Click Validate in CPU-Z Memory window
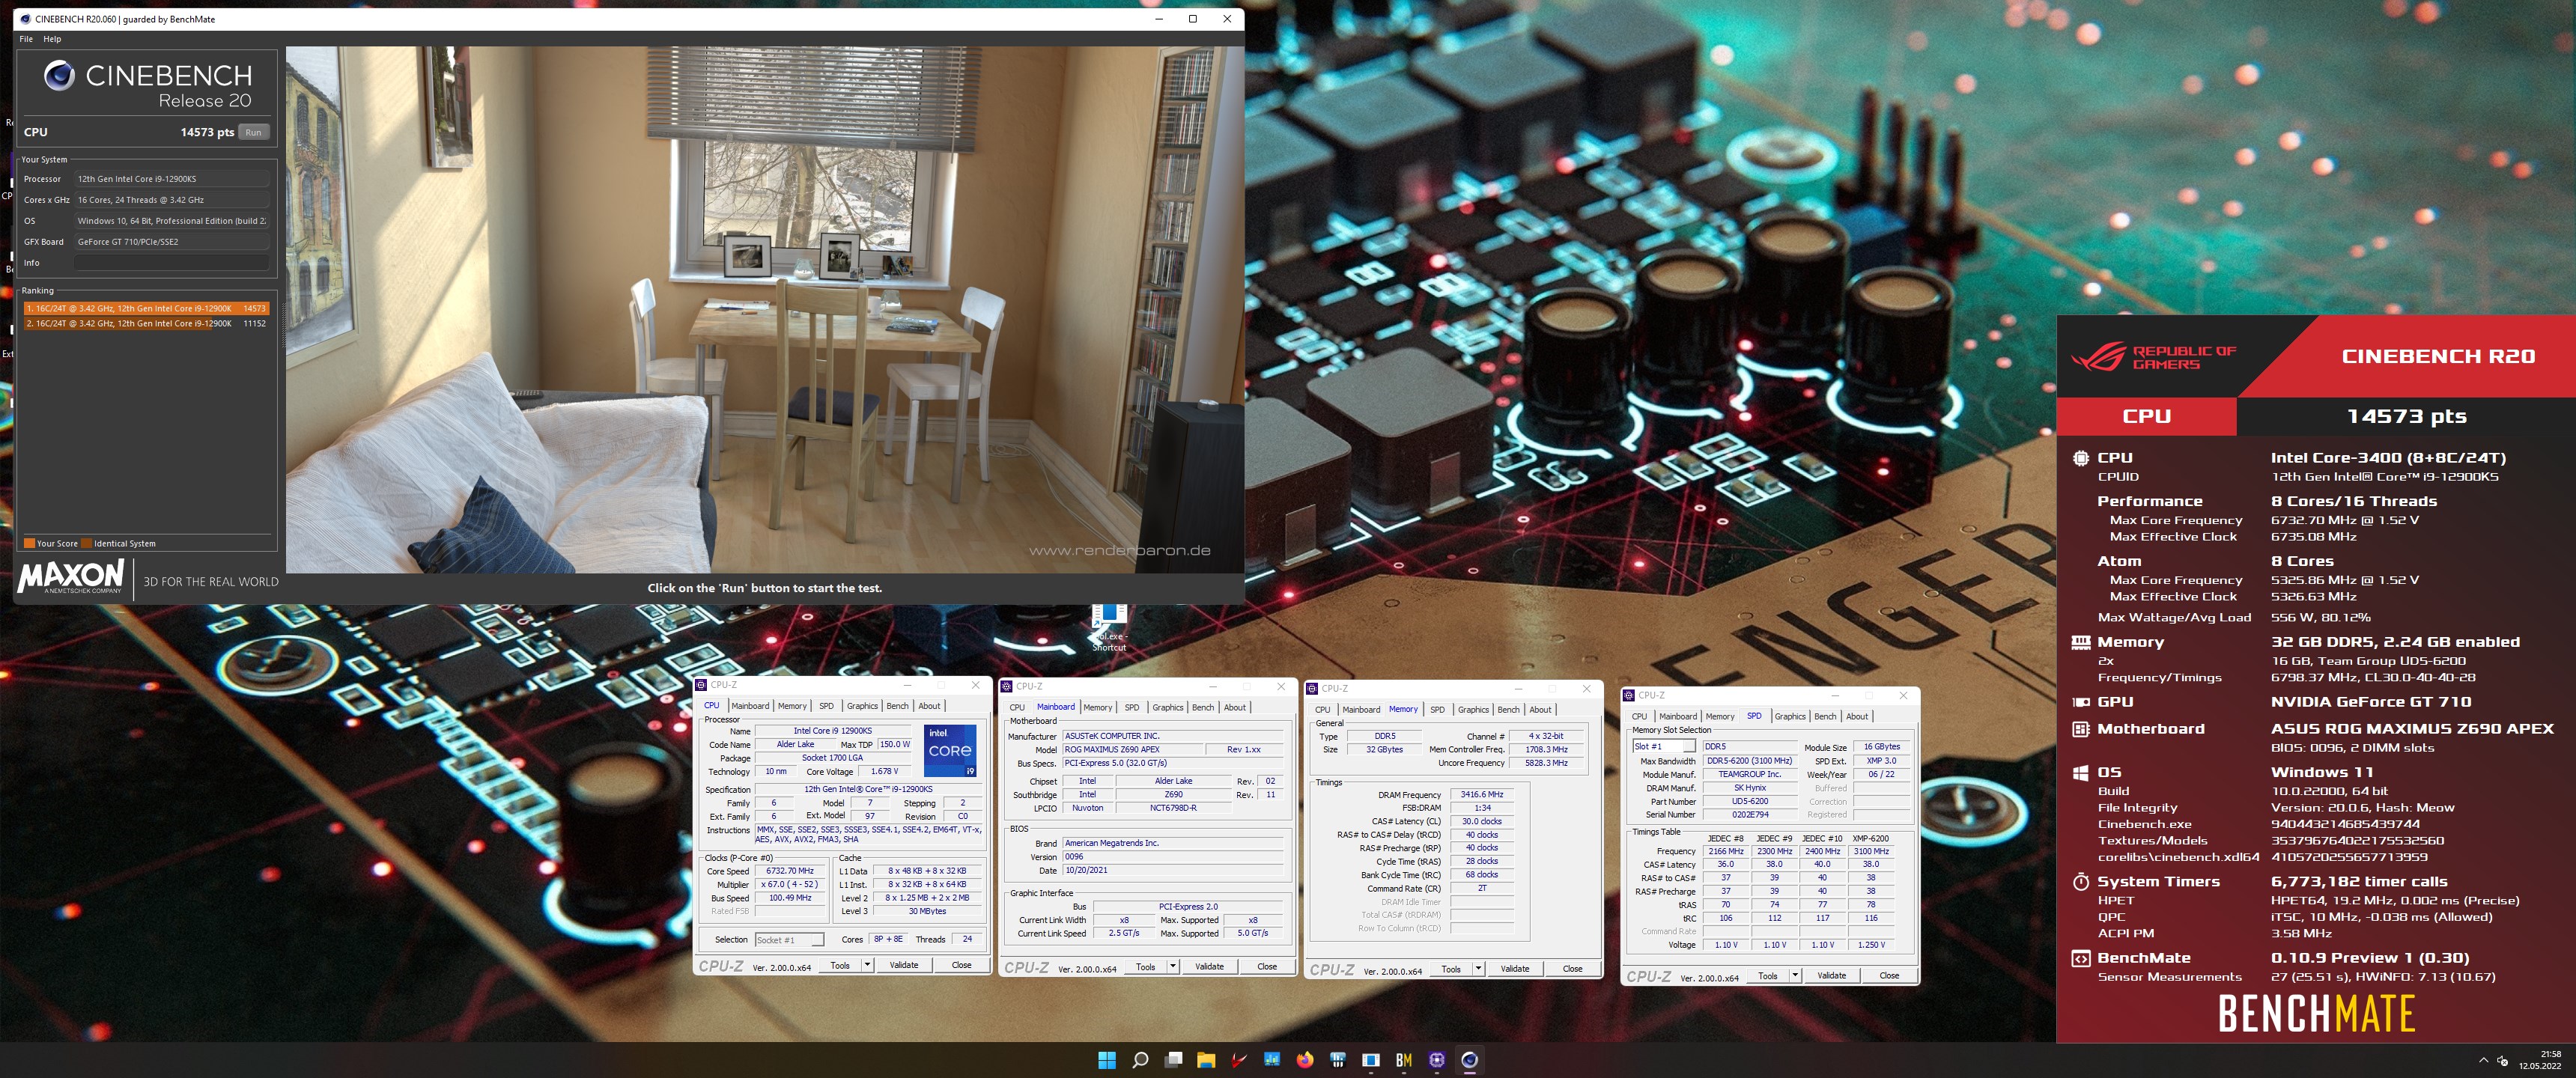The height and width of the screenshot is (1078, 2576). (1515, 969)
